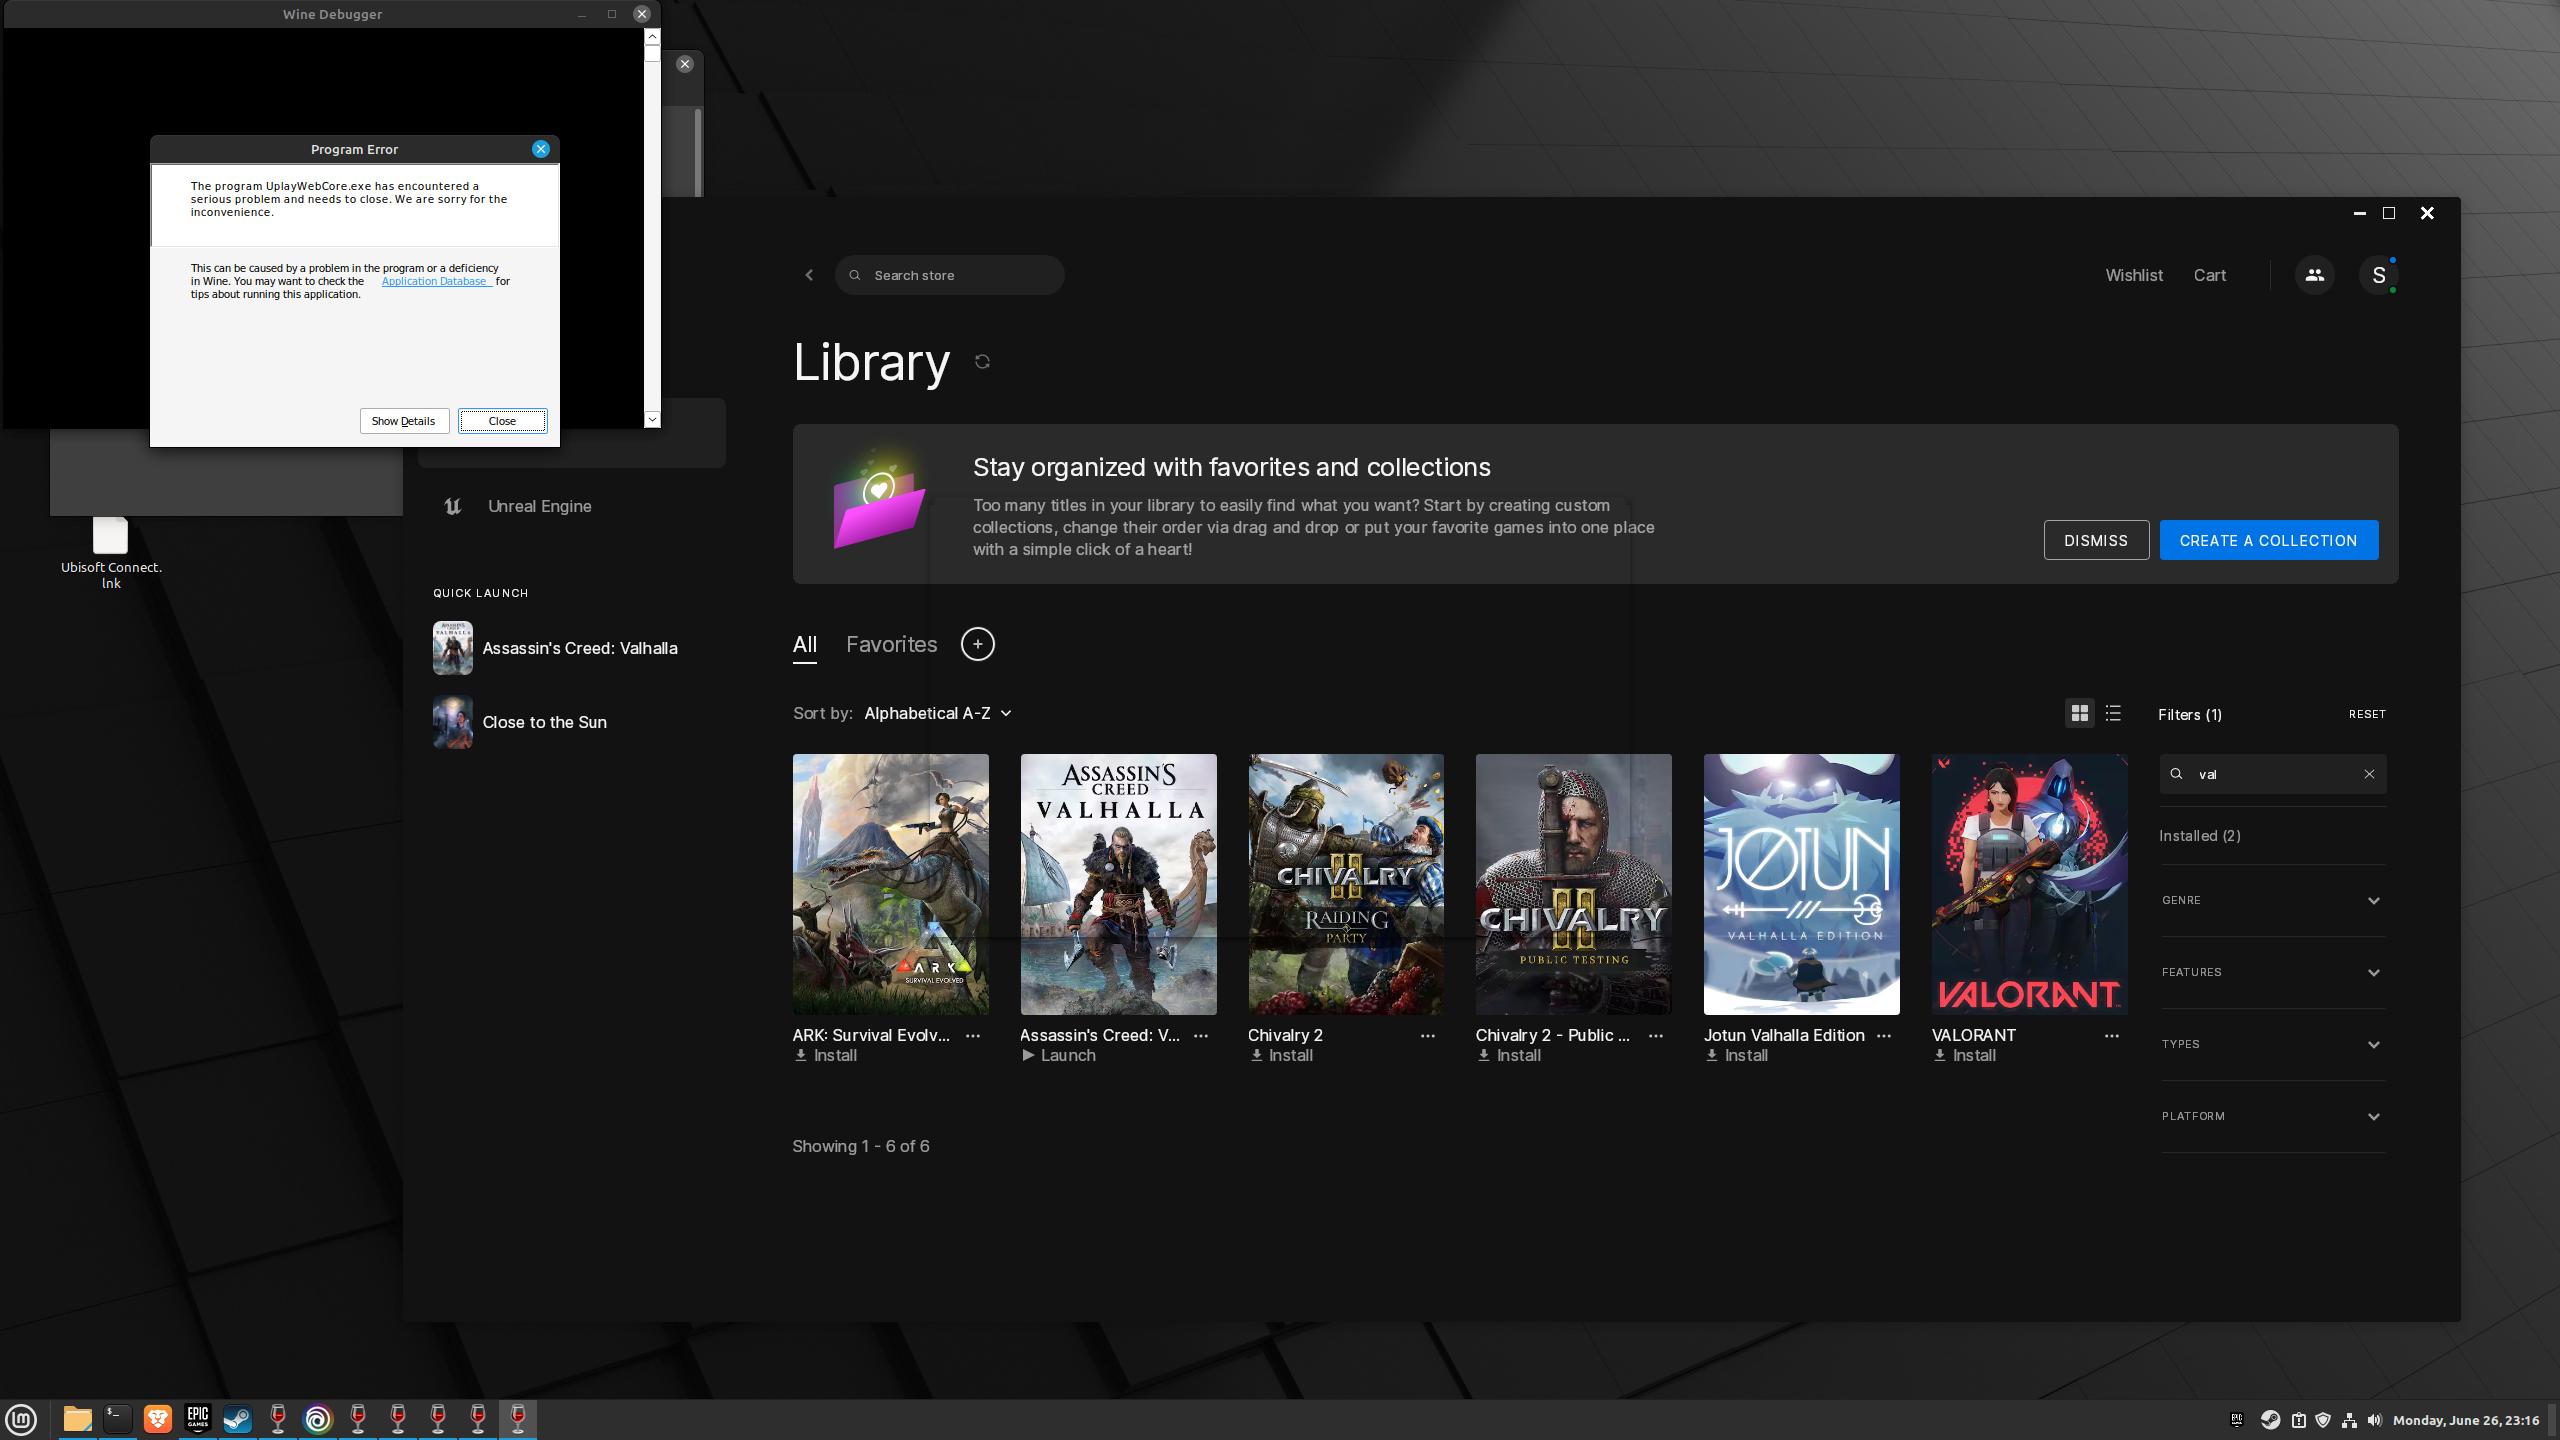Quick launch Close to the Sun in the sidebar
Screen dimensions: 2560x1440
pyautogui.click(x=520, y=722)
